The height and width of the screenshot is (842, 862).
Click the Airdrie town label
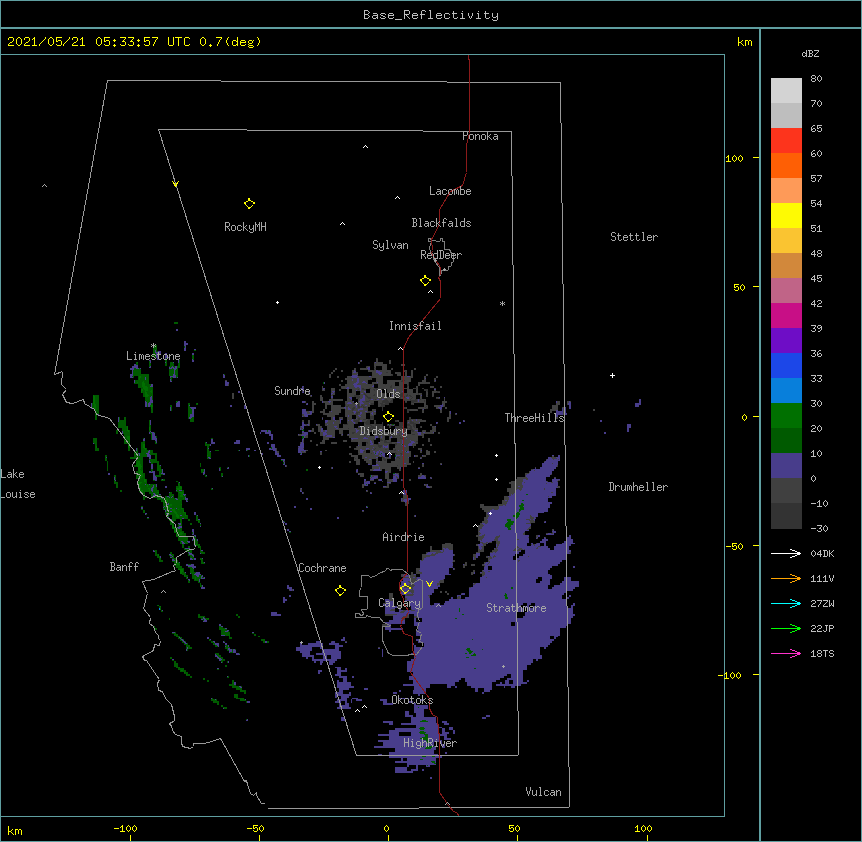coord(404,537)
